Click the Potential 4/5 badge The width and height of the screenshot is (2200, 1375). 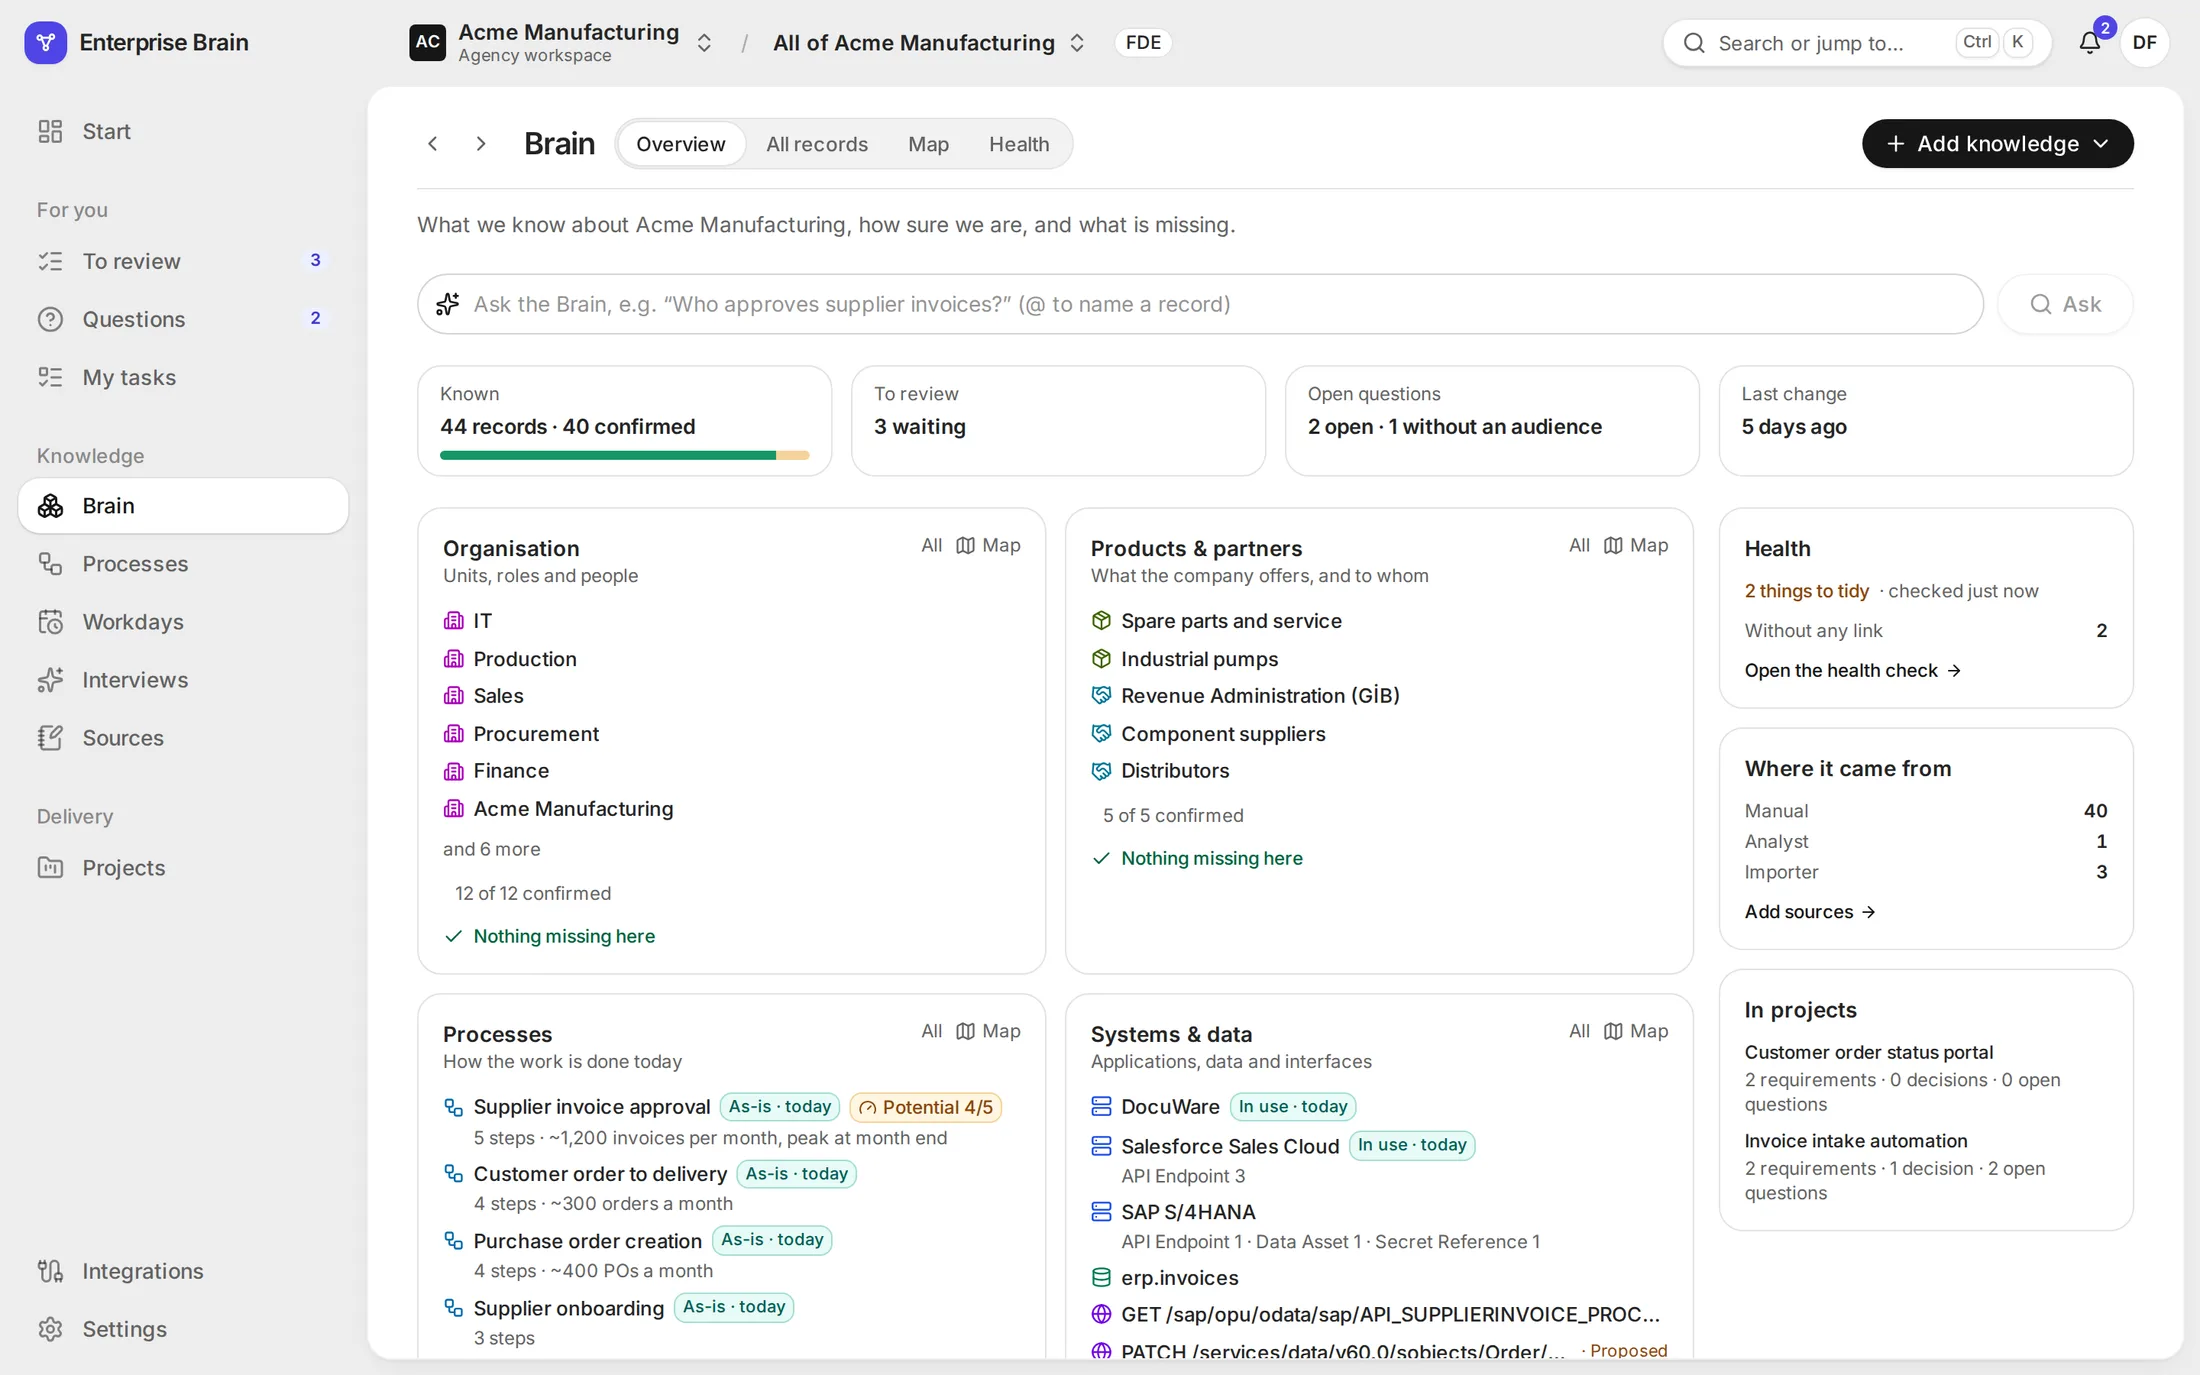pyautogui.click(x=926, y=1107)
